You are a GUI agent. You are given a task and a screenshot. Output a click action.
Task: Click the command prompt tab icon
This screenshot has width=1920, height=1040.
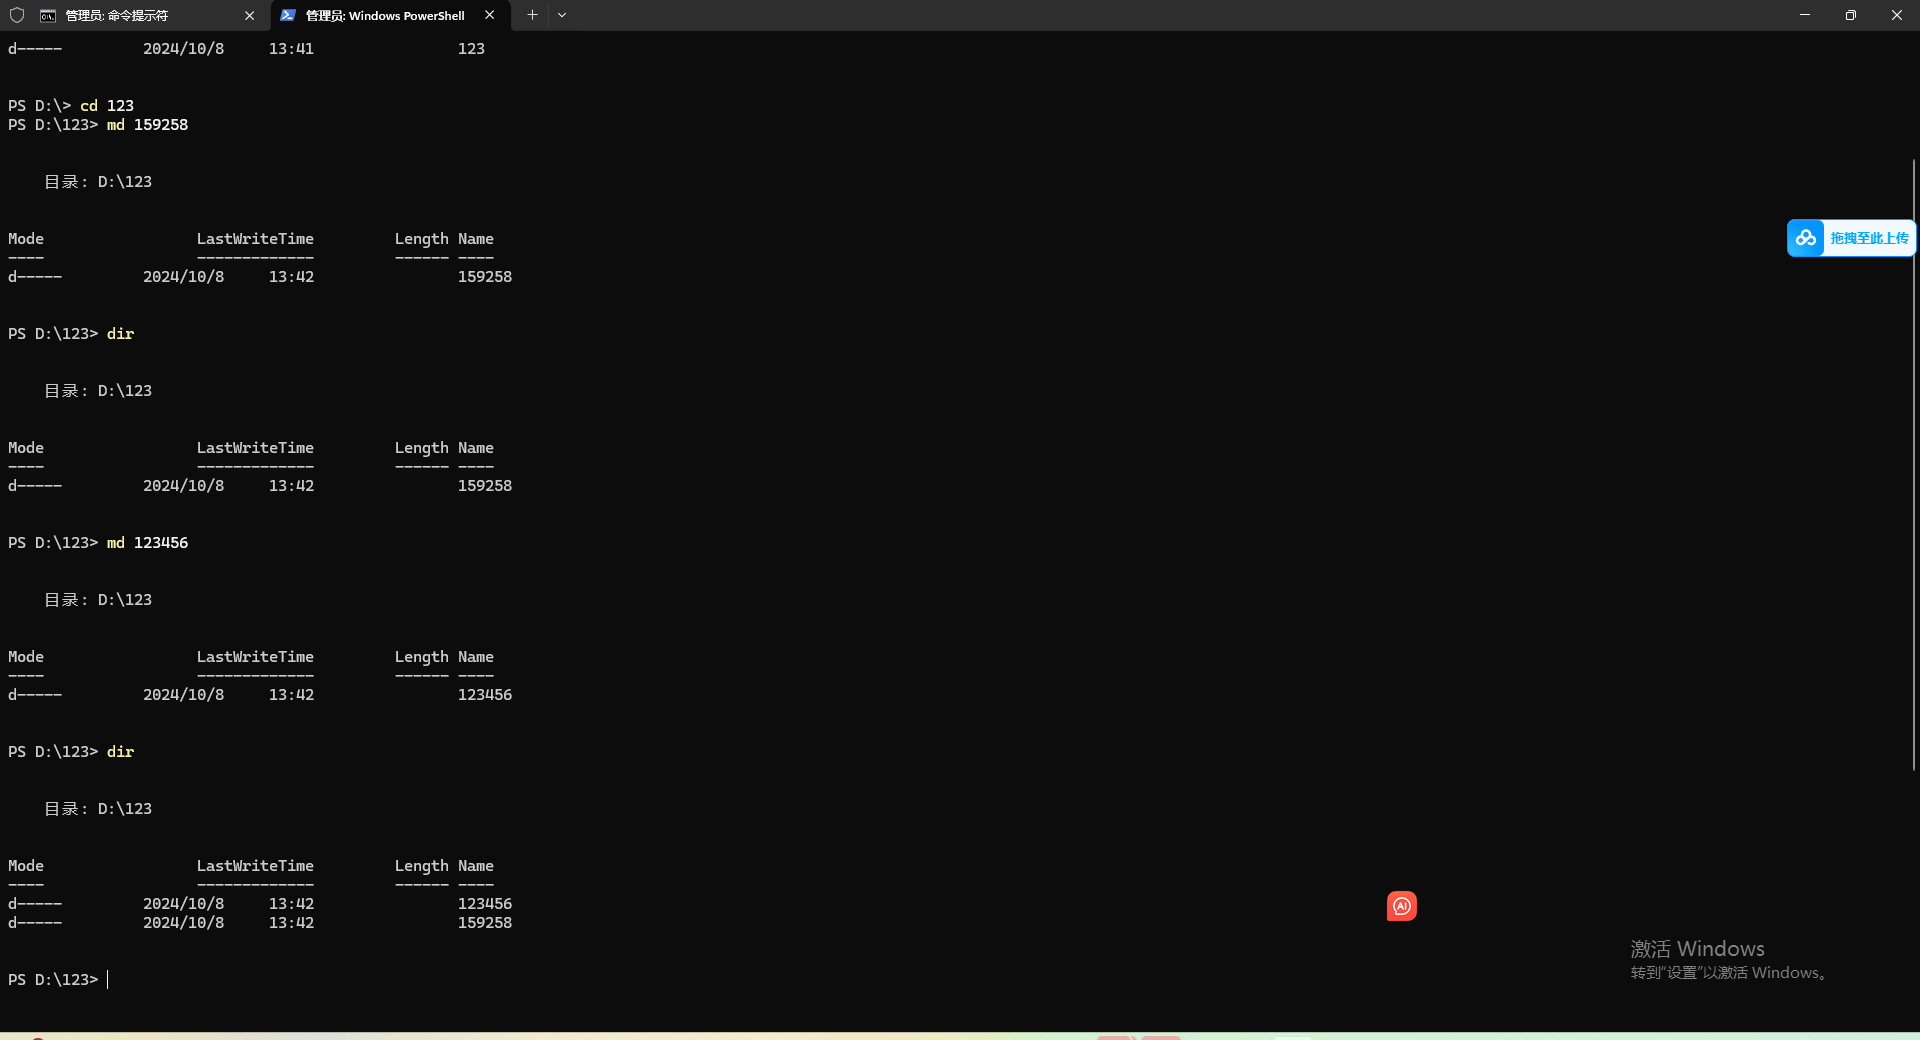(x=48, y=15)
